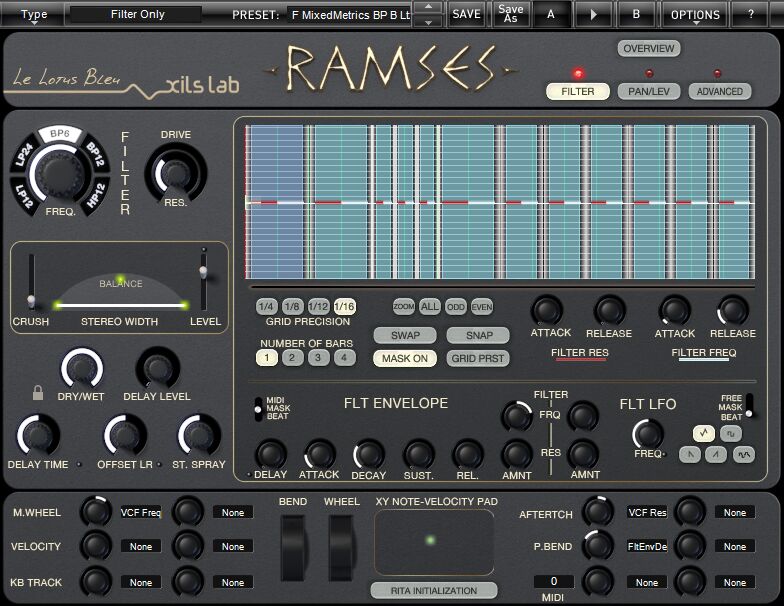The width and height of the screenshot is (784, 606).
Task: Click the M.WHEEL amount knob beside VCF Freq
Action: [96, 512]
